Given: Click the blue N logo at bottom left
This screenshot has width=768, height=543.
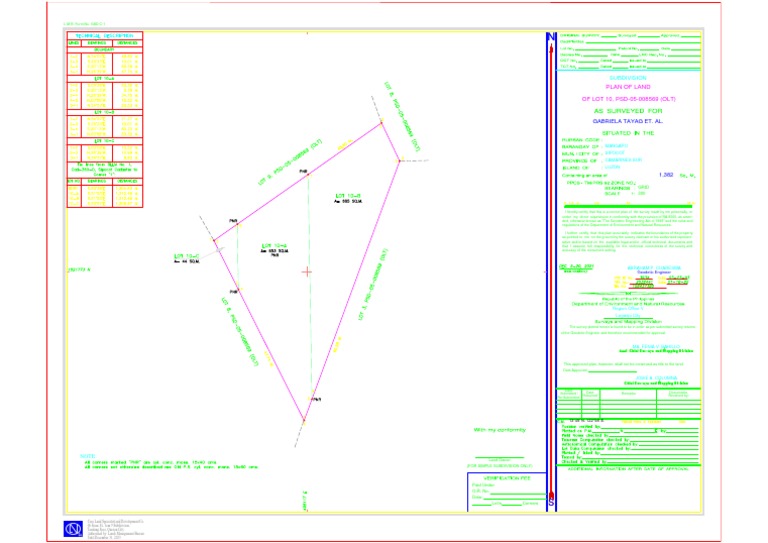Looking at the screenshot, I should point(73,529).
